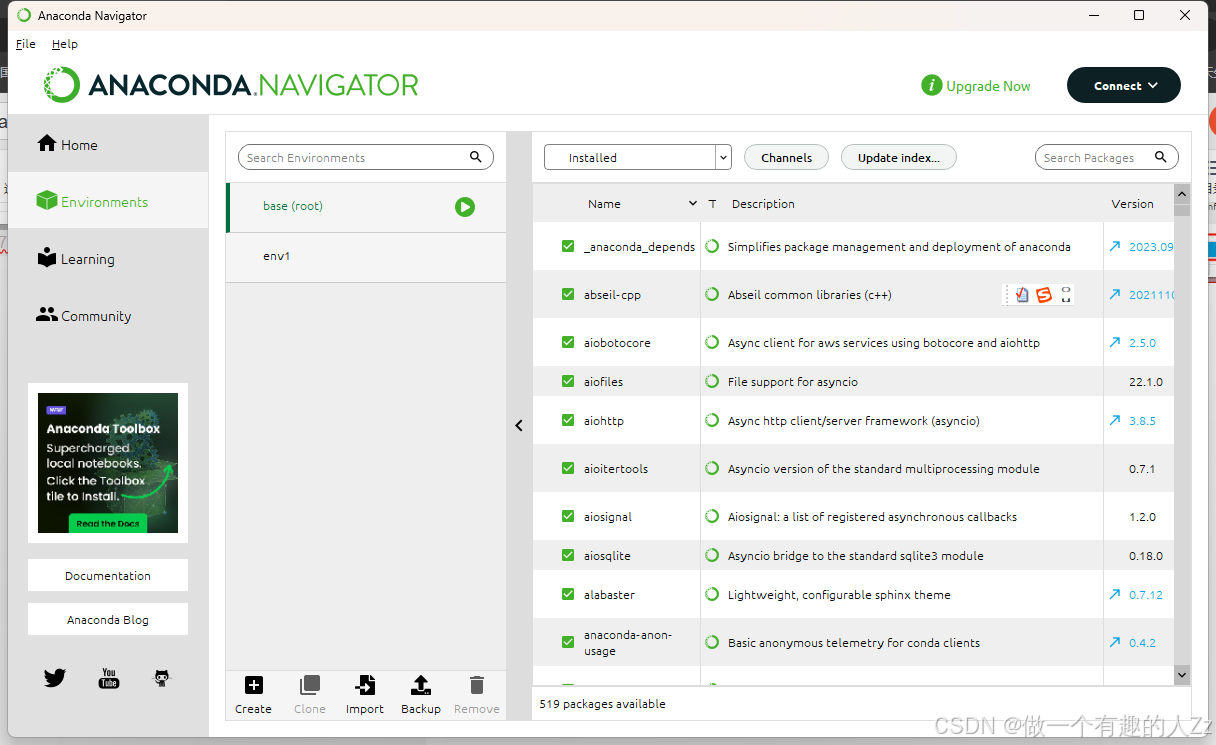Image resolution: width=1216 pixels, height=745 pixels.
Task: Focus the Search Packages field
Action: pyautogui.click(x=1107, y=157)
